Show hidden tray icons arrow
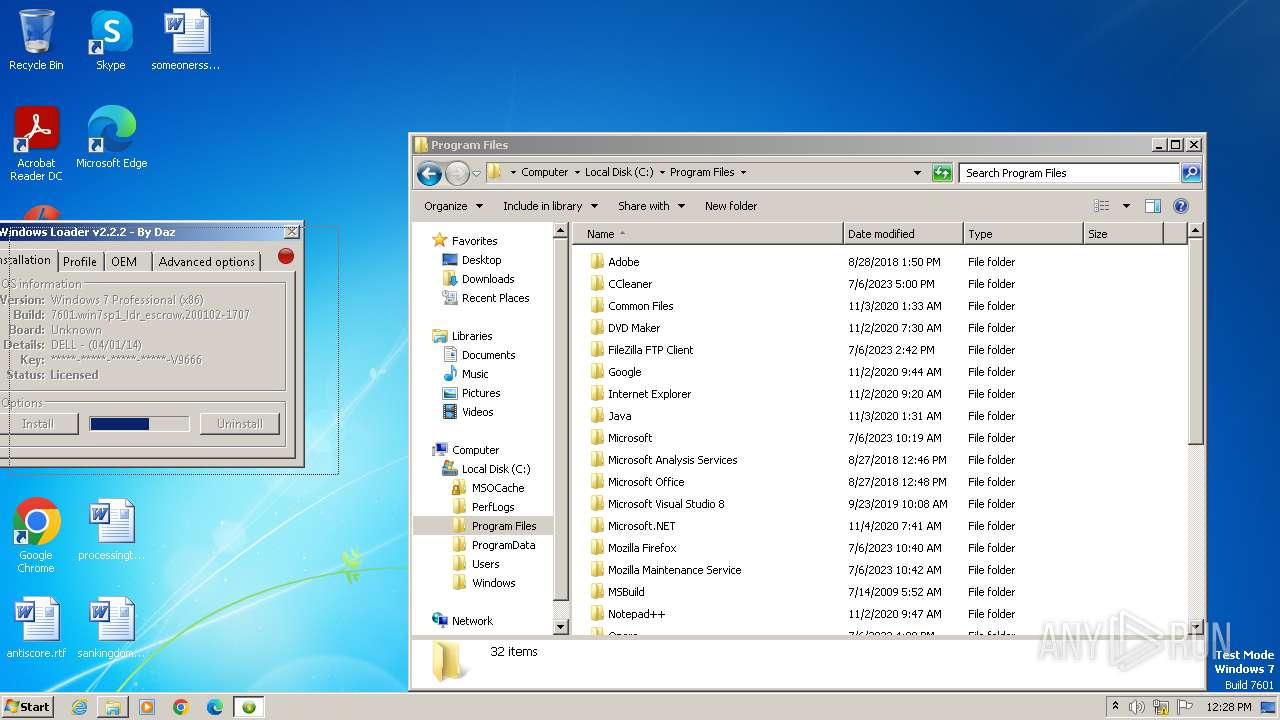The width and height of the screenshot is (1280, 720). [1115, 706]
